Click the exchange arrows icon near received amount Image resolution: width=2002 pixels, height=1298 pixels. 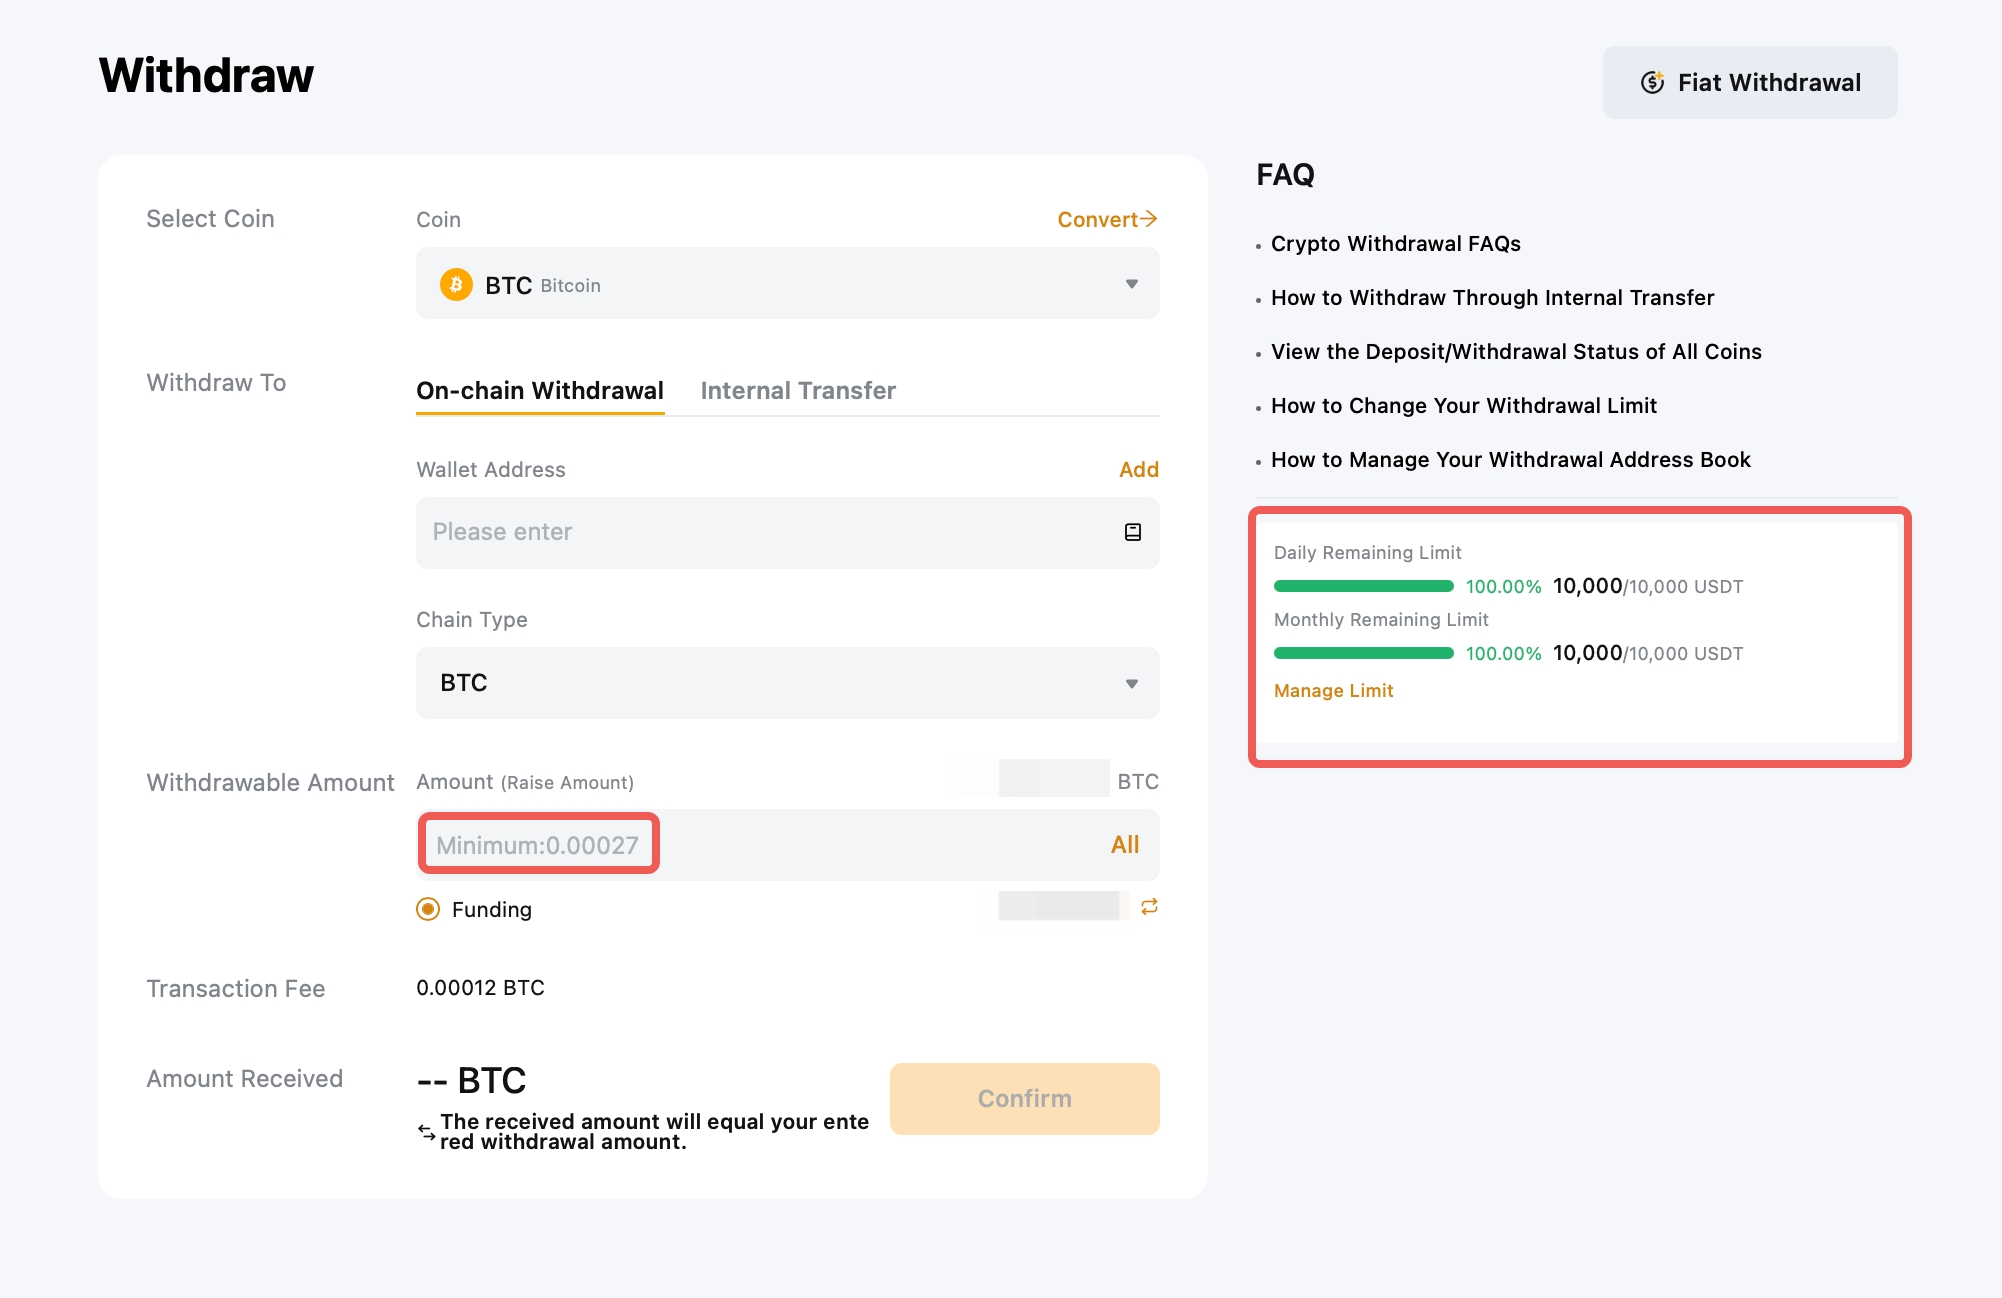[x=427, y=1132]
